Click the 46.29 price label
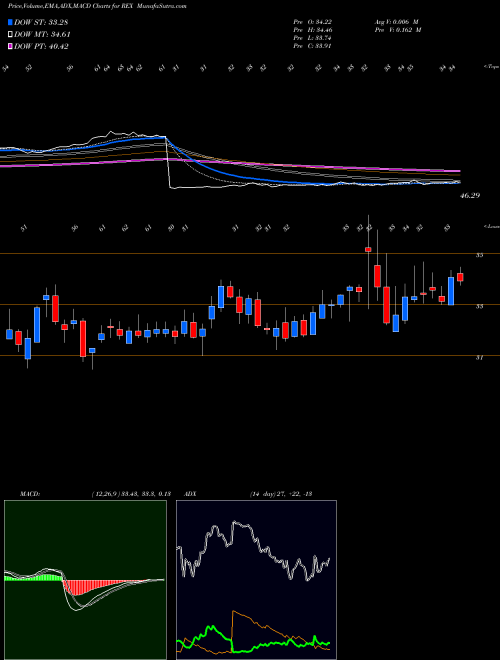Image resolution: width=500 pixels, height=660 pixels. [470, 196]
